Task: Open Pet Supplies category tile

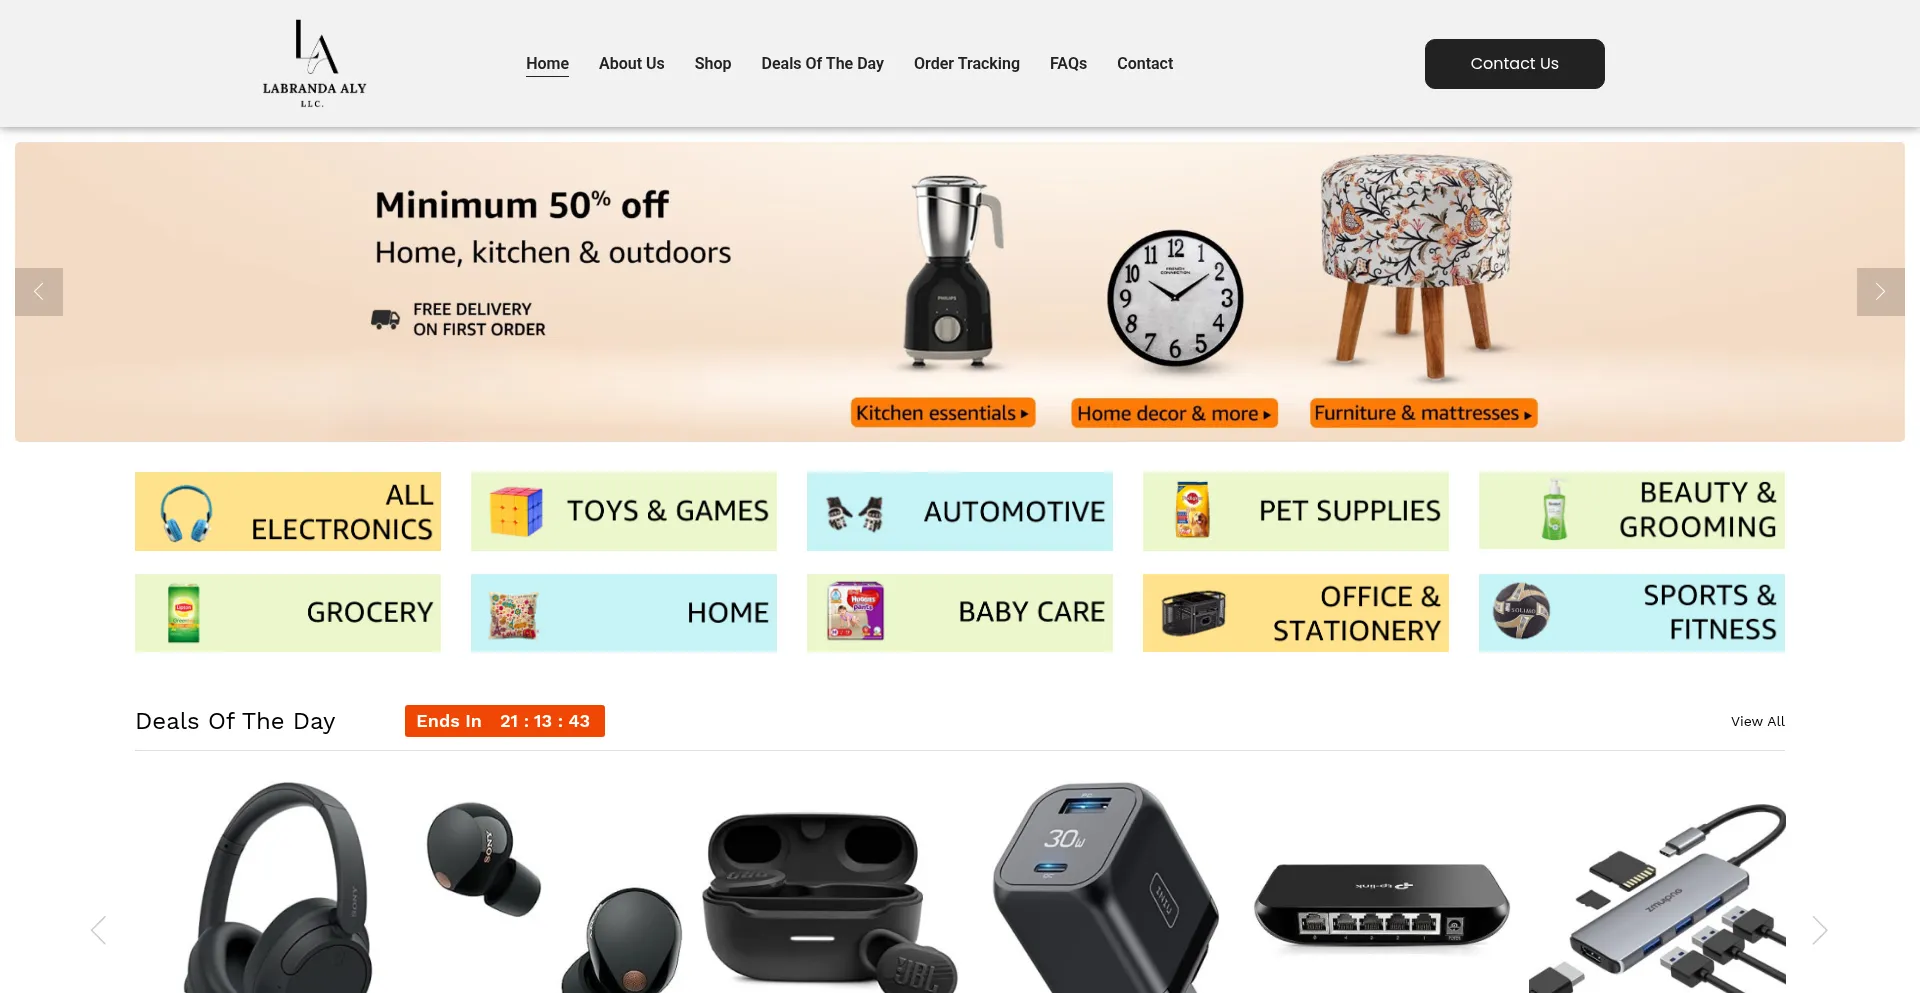Action: (x=1296, y=511)
